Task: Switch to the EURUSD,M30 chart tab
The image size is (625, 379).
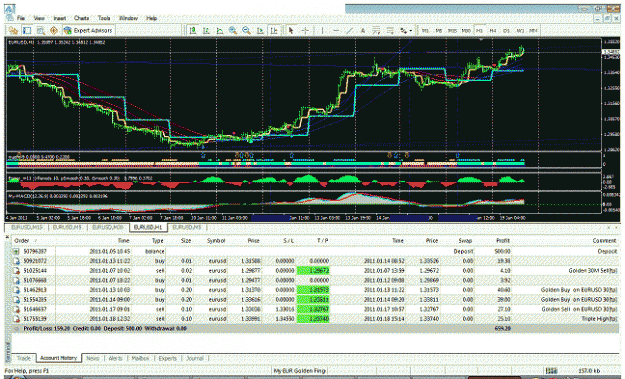Action: click(x=108, y=227)
